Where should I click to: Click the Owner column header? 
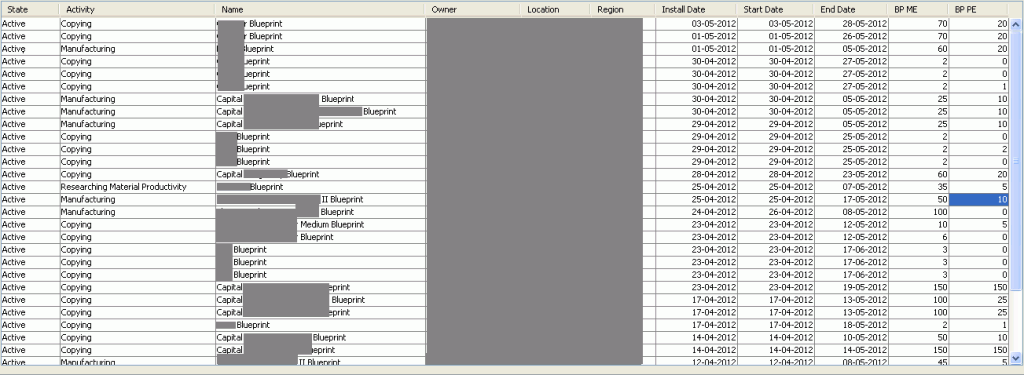click(473, 10)
